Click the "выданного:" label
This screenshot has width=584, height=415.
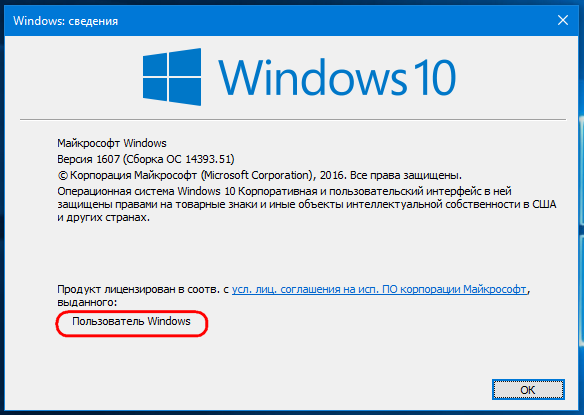[x=87, y=302]
